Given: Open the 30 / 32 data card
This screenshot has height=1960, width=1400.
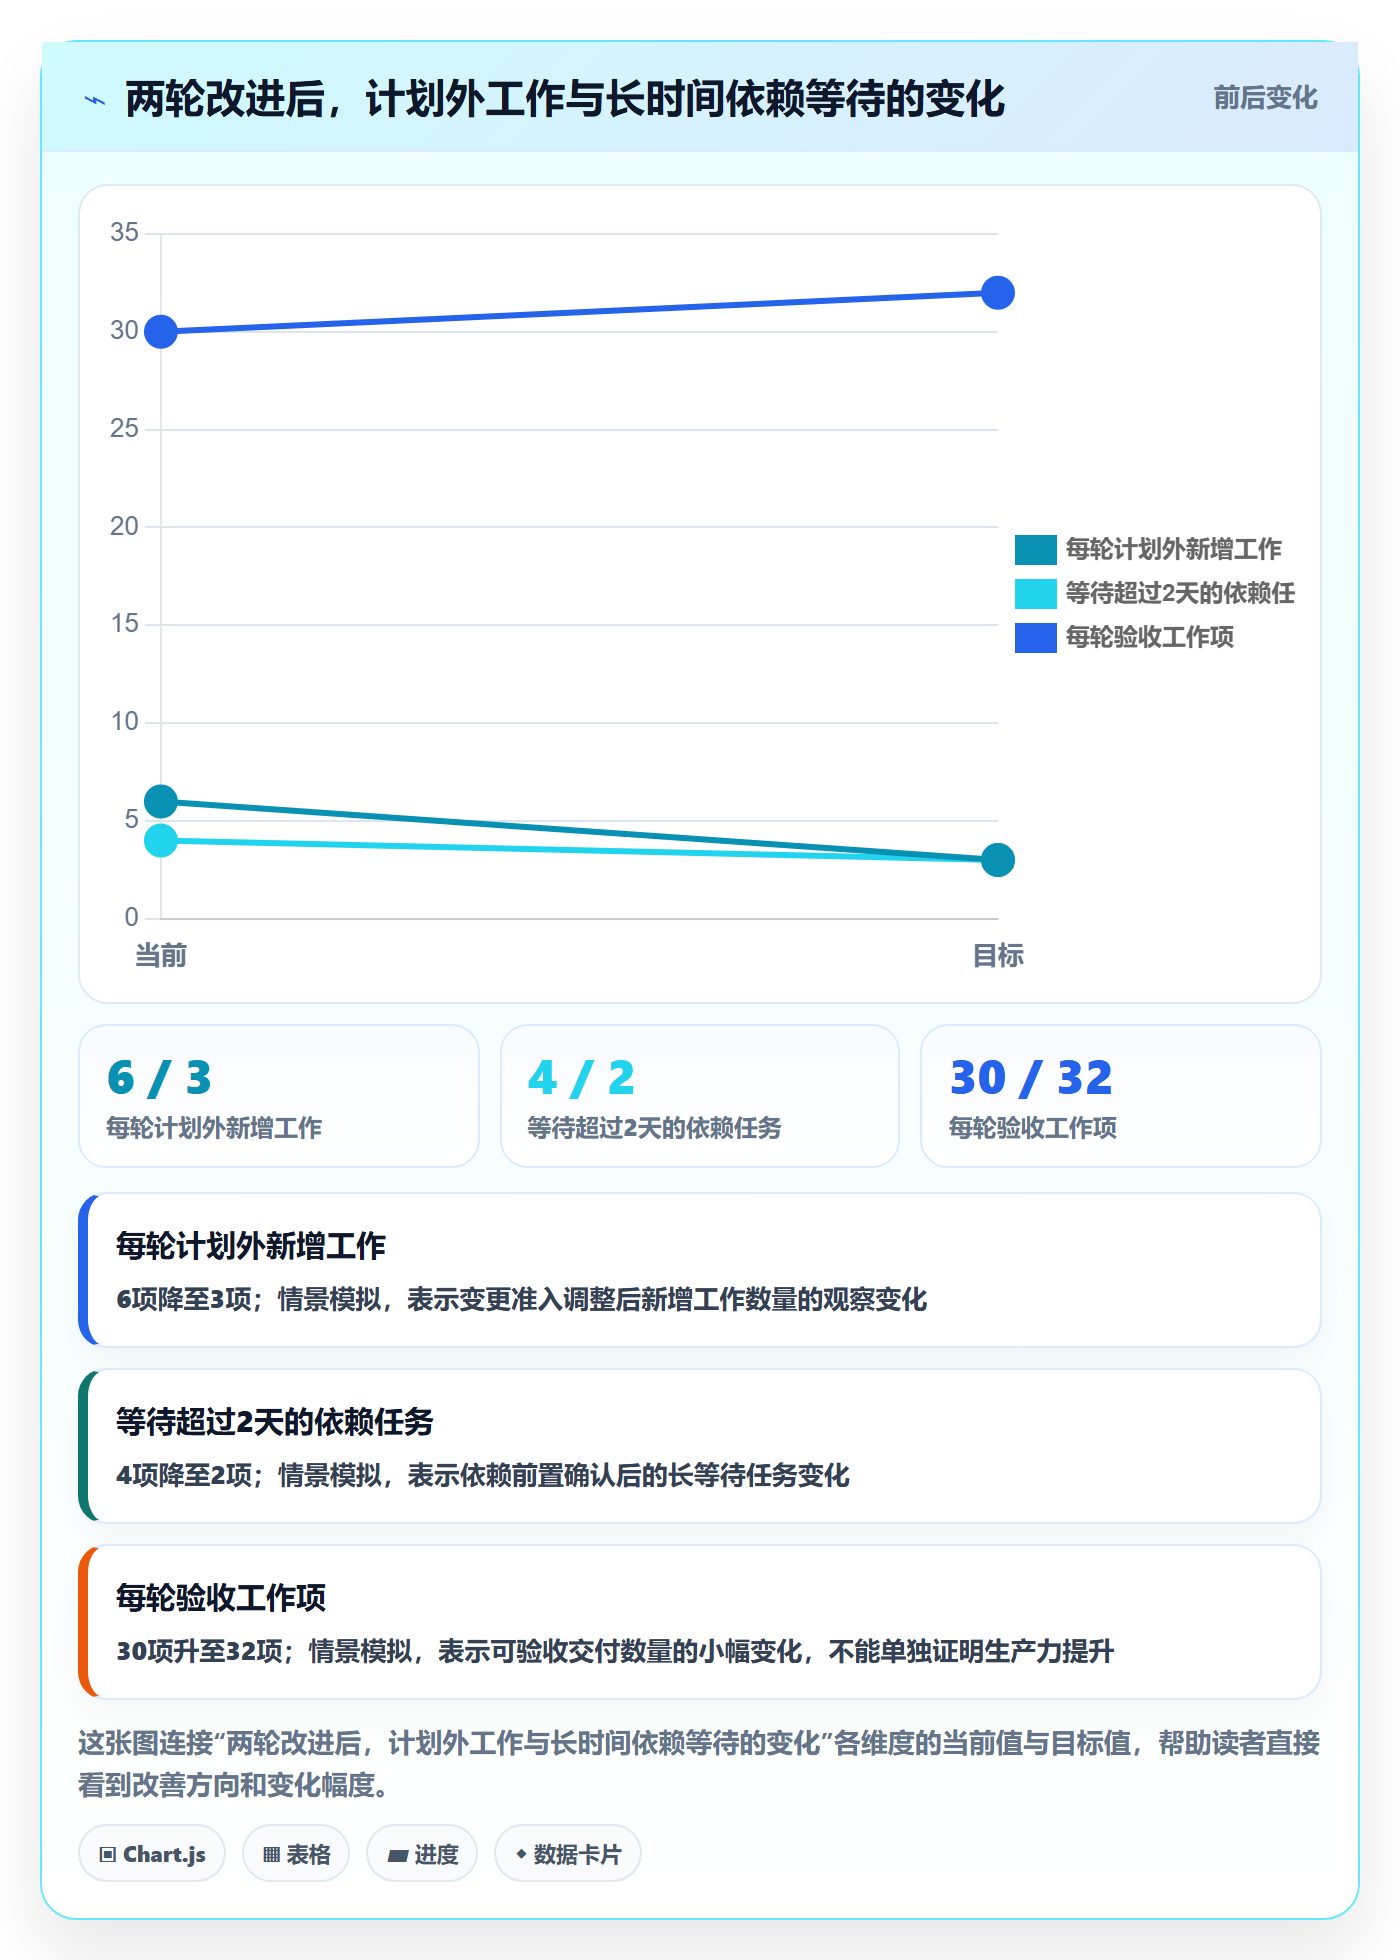Looking at the screenshot, I should pyautogui.click(x=1121, y=1096).
